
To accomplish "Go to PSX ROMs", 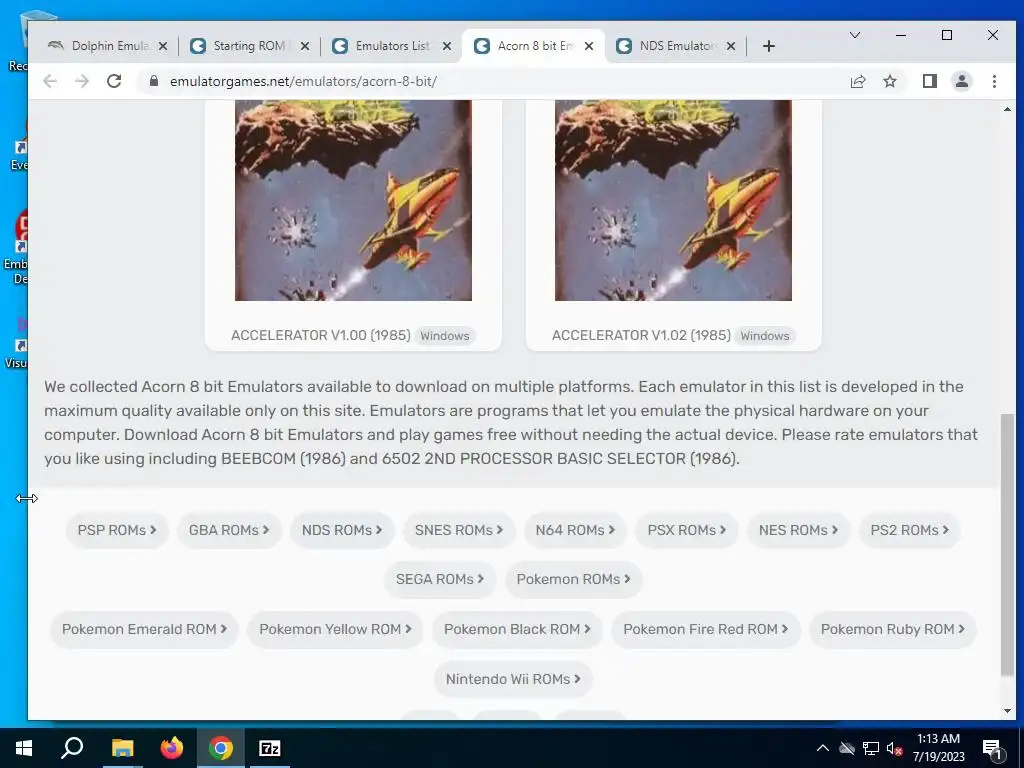I will pos(686,530).
